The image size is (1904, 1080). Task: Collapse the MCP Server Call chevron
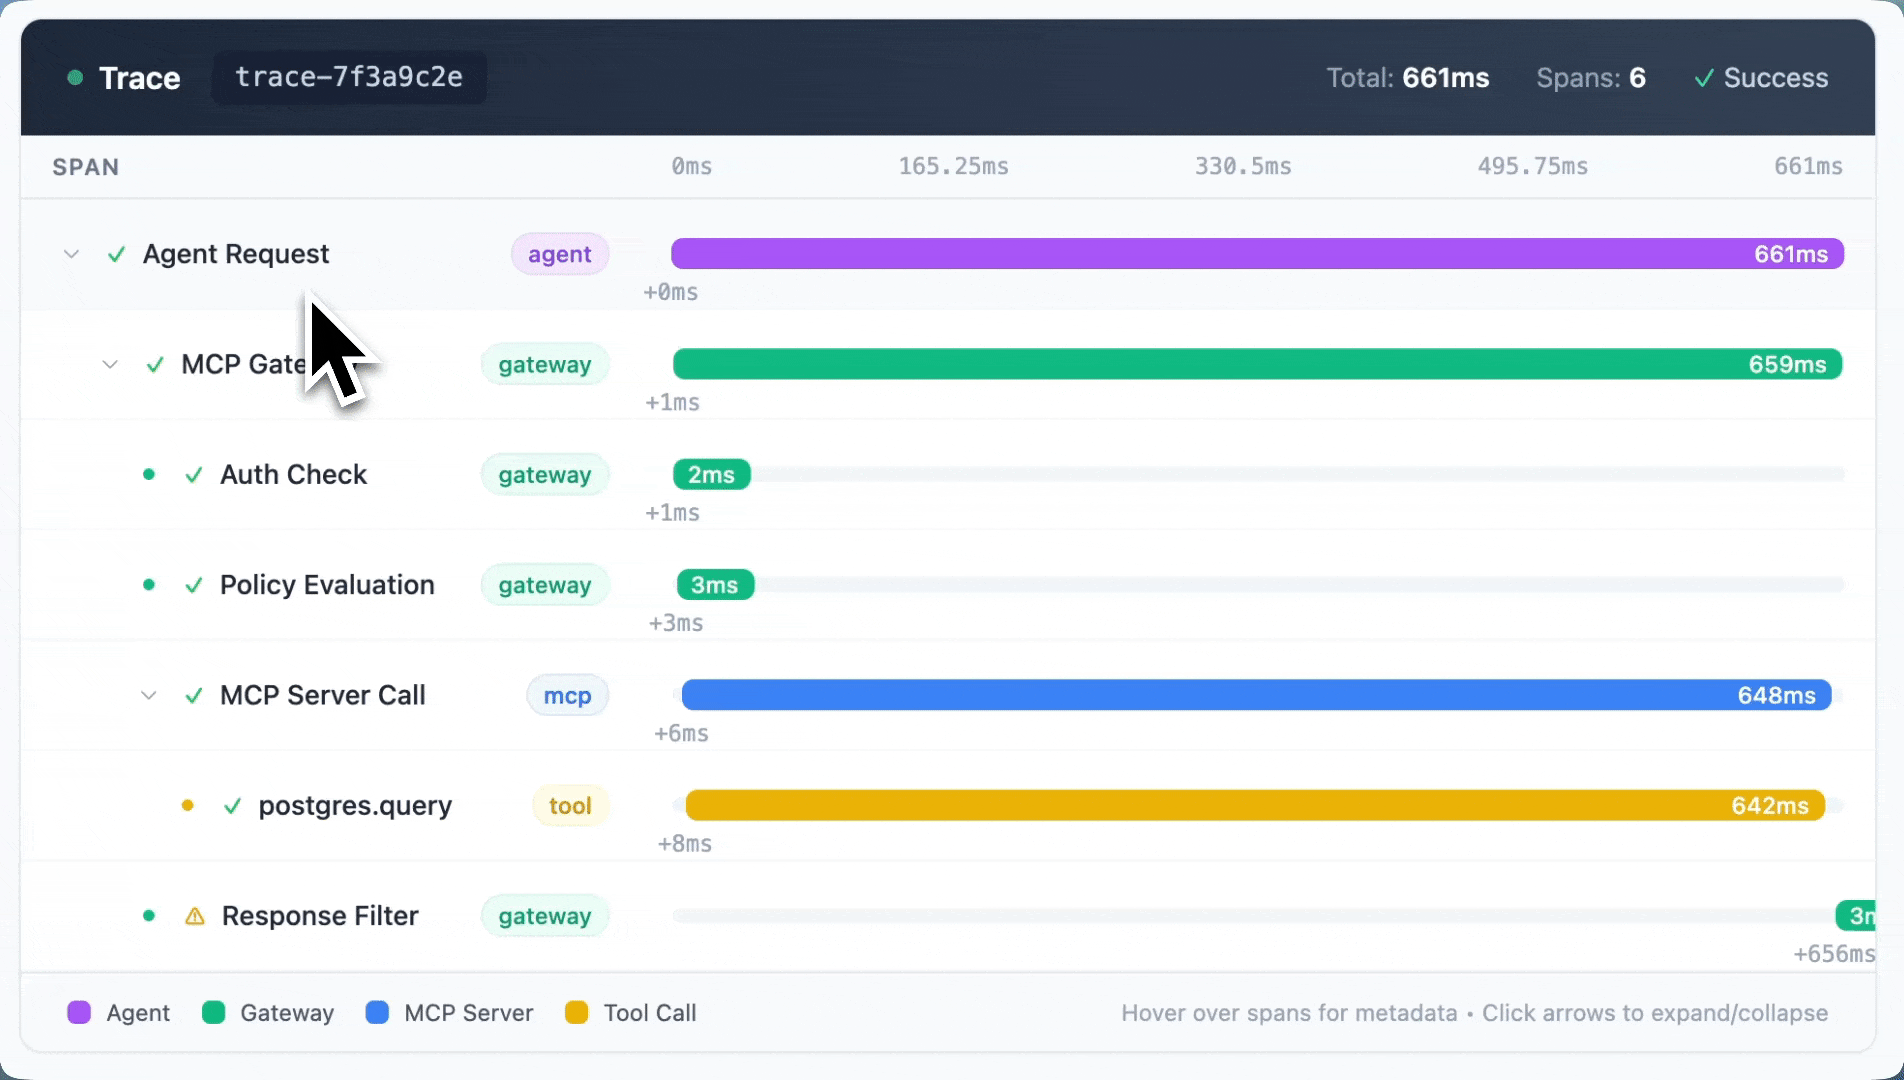[149, 695]
